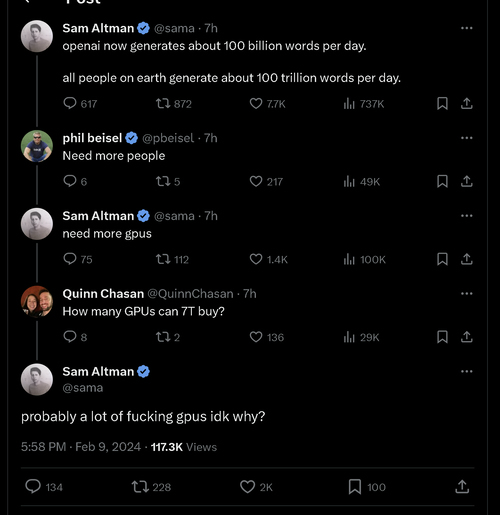Open more options on Quinn Chasan's tweet
The image size is (500, 515).
tap(467, 294)
